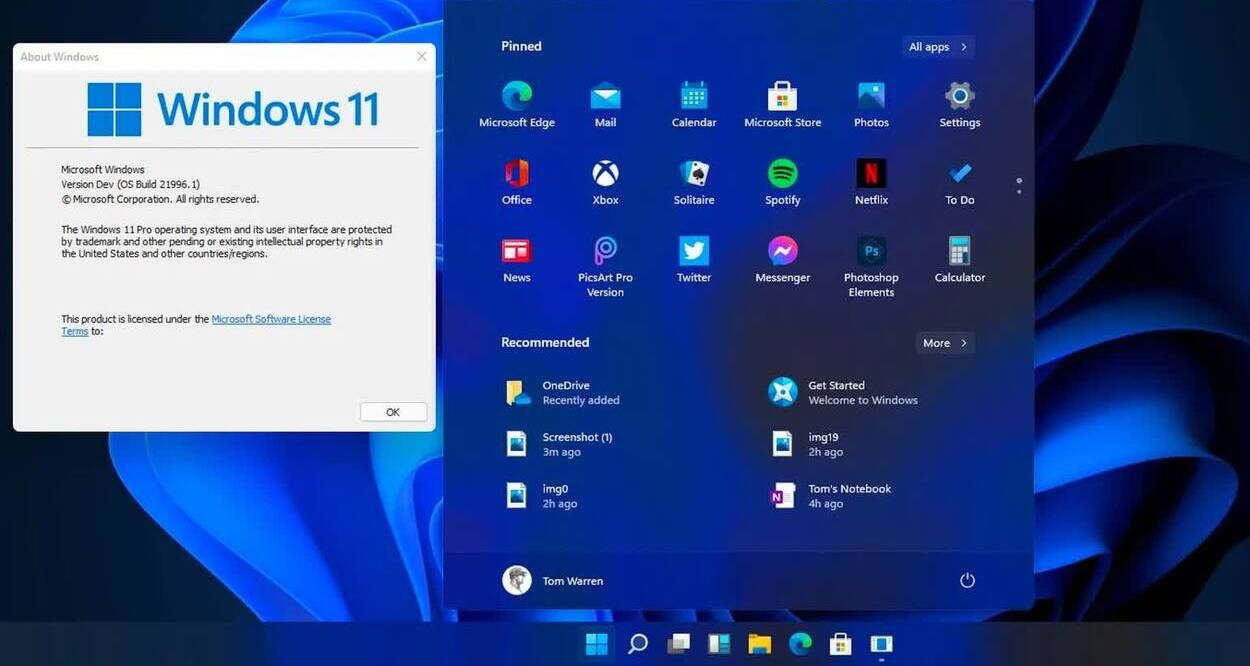Open the Calculator app
Screen dimensions: 1250x666
[960, 260]
